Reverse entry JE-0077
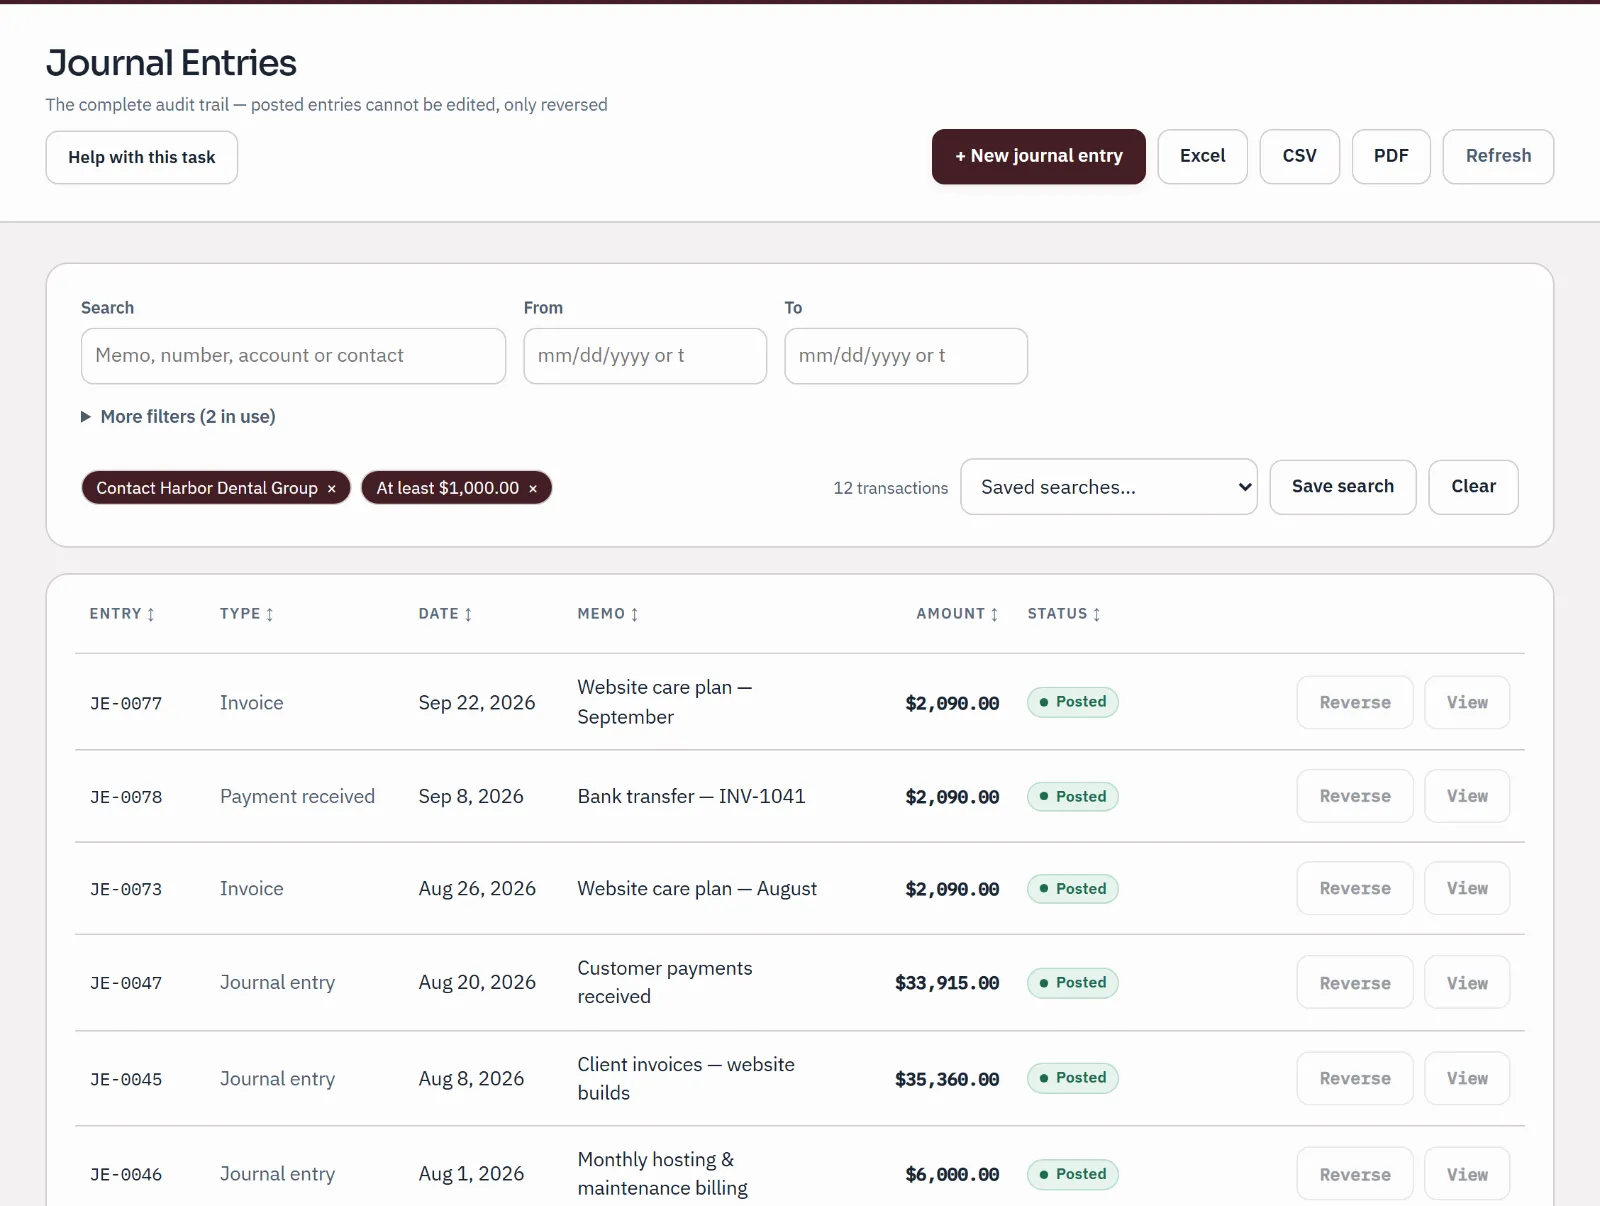Image resolution: width=1600 pixels, height=1206 pixels. 1355,702
